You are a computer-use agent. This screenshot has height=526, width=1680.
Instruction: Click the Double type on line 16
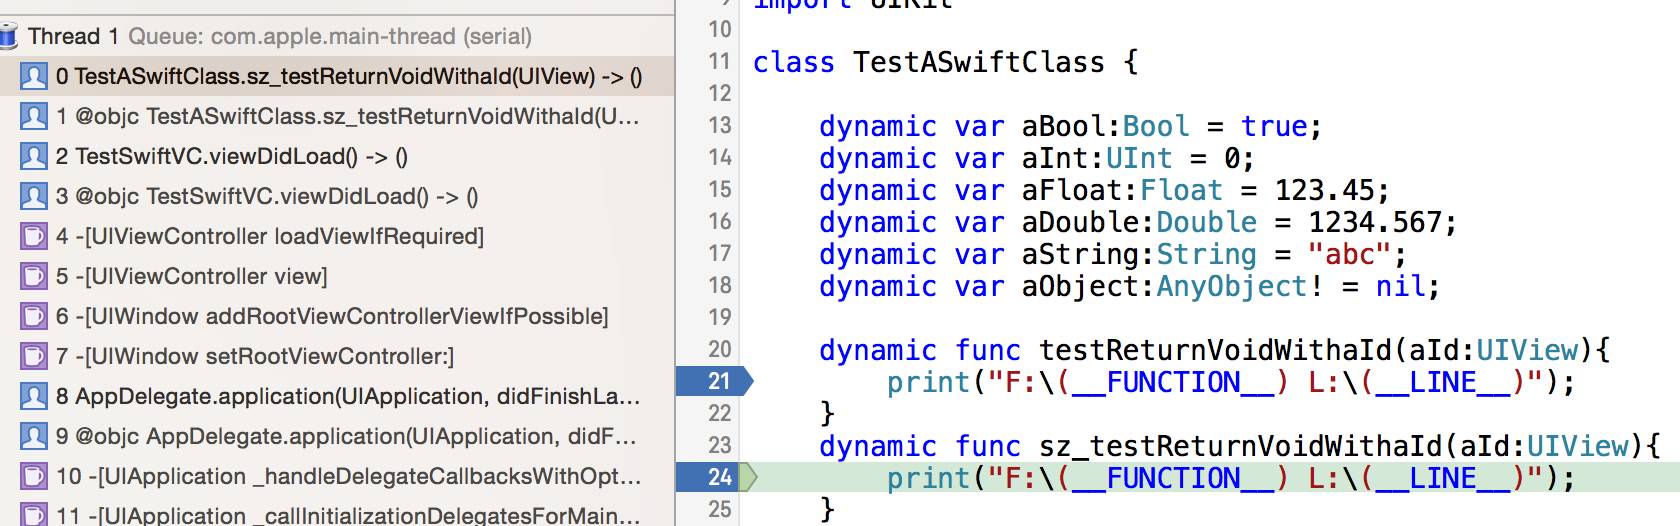tap(1207, 222)
